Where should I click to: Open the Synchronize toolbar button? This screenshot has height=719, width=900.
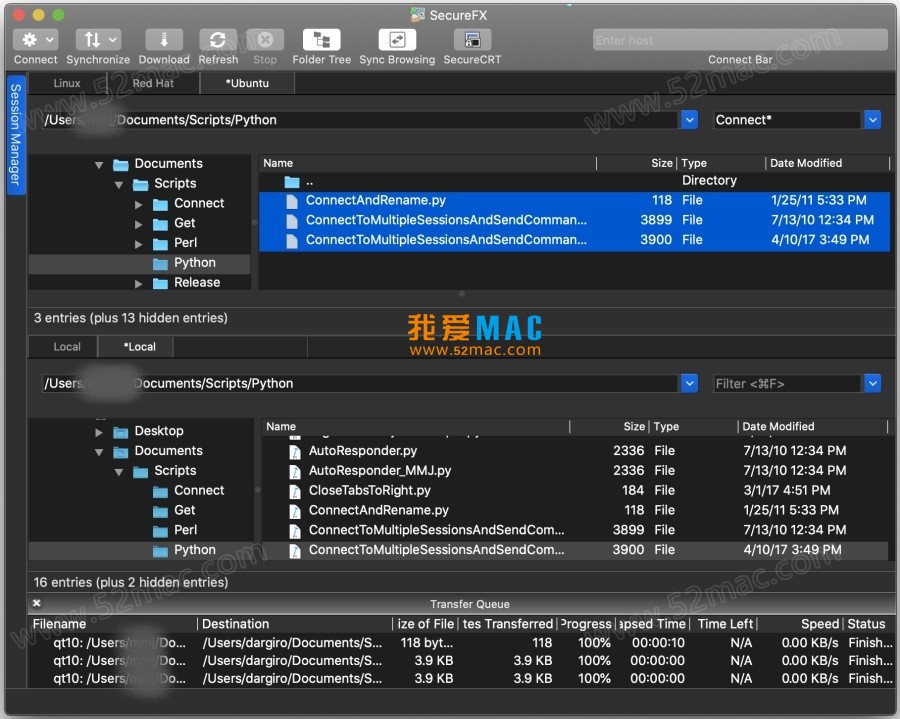pyautogui.click(x=98, y=40)
